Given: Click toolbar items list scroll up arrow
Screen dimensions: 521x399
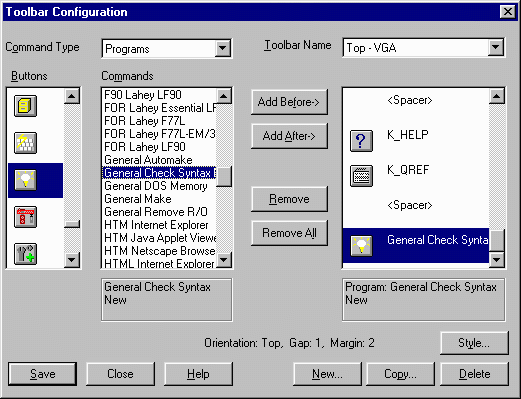Looking at the screenshot, I should pyautogui.click(x=497, y=96).
